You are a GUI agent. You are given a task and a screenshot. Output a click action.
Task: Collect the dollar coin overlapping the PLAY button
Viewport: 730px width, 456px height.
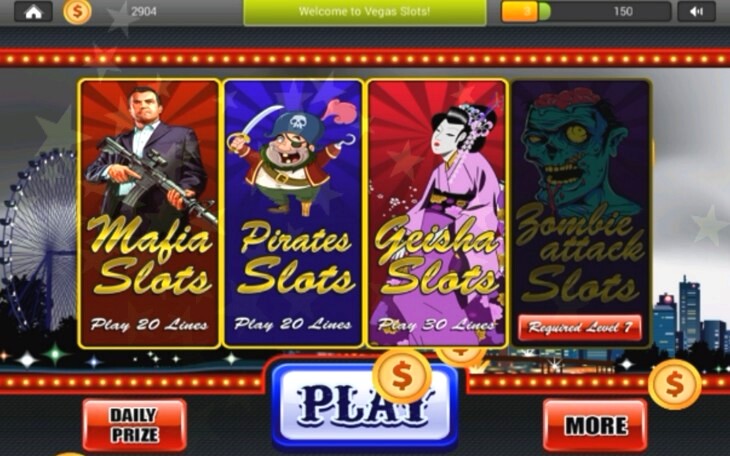point(402,376)
